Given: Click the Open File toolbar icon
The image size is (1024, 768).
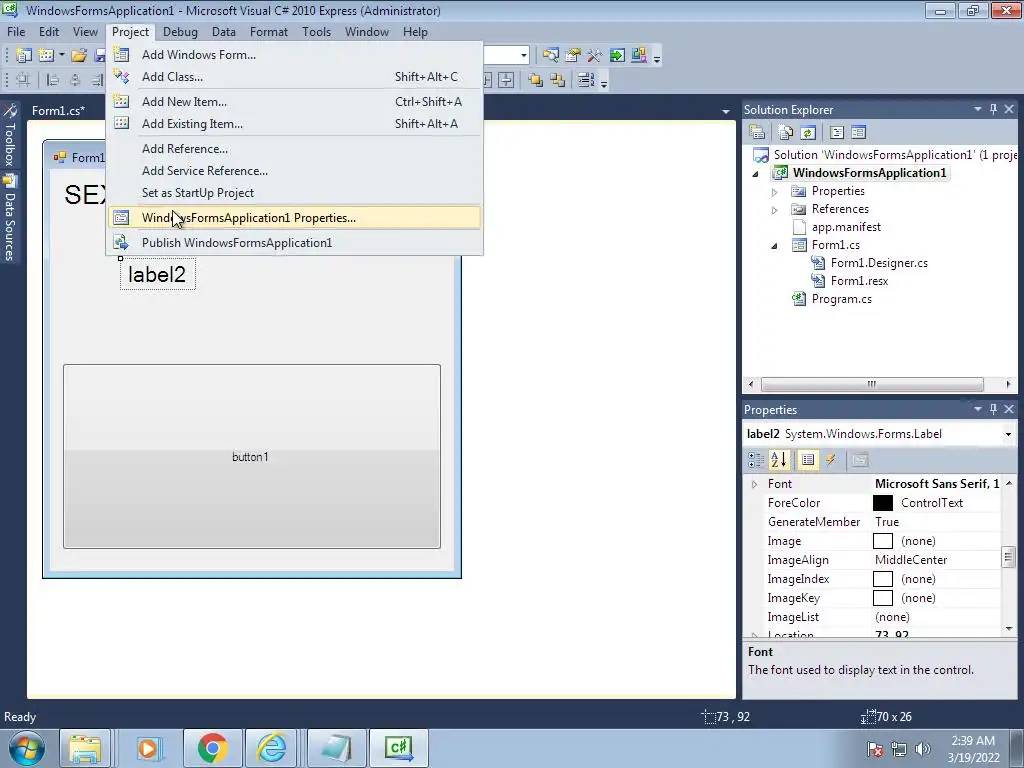Looking at the screenshot, I should click(79, 56).
